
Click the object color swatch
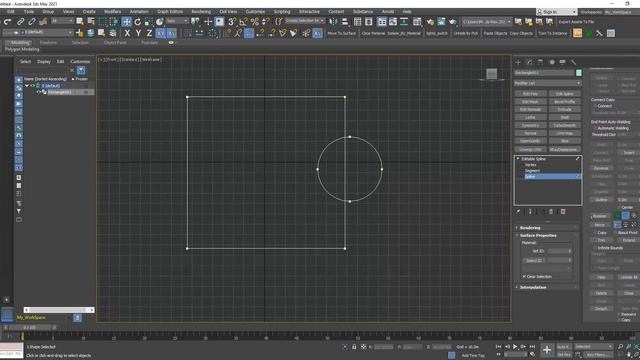579,73
